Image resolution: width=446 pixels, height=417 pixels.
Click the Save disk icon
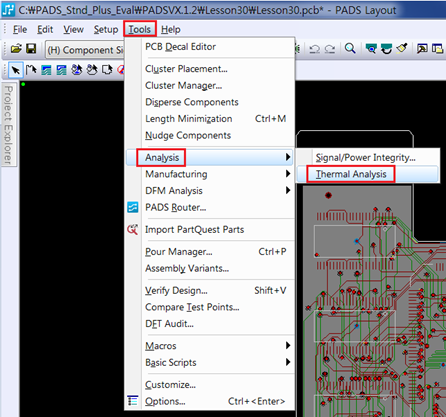(31, 49)
